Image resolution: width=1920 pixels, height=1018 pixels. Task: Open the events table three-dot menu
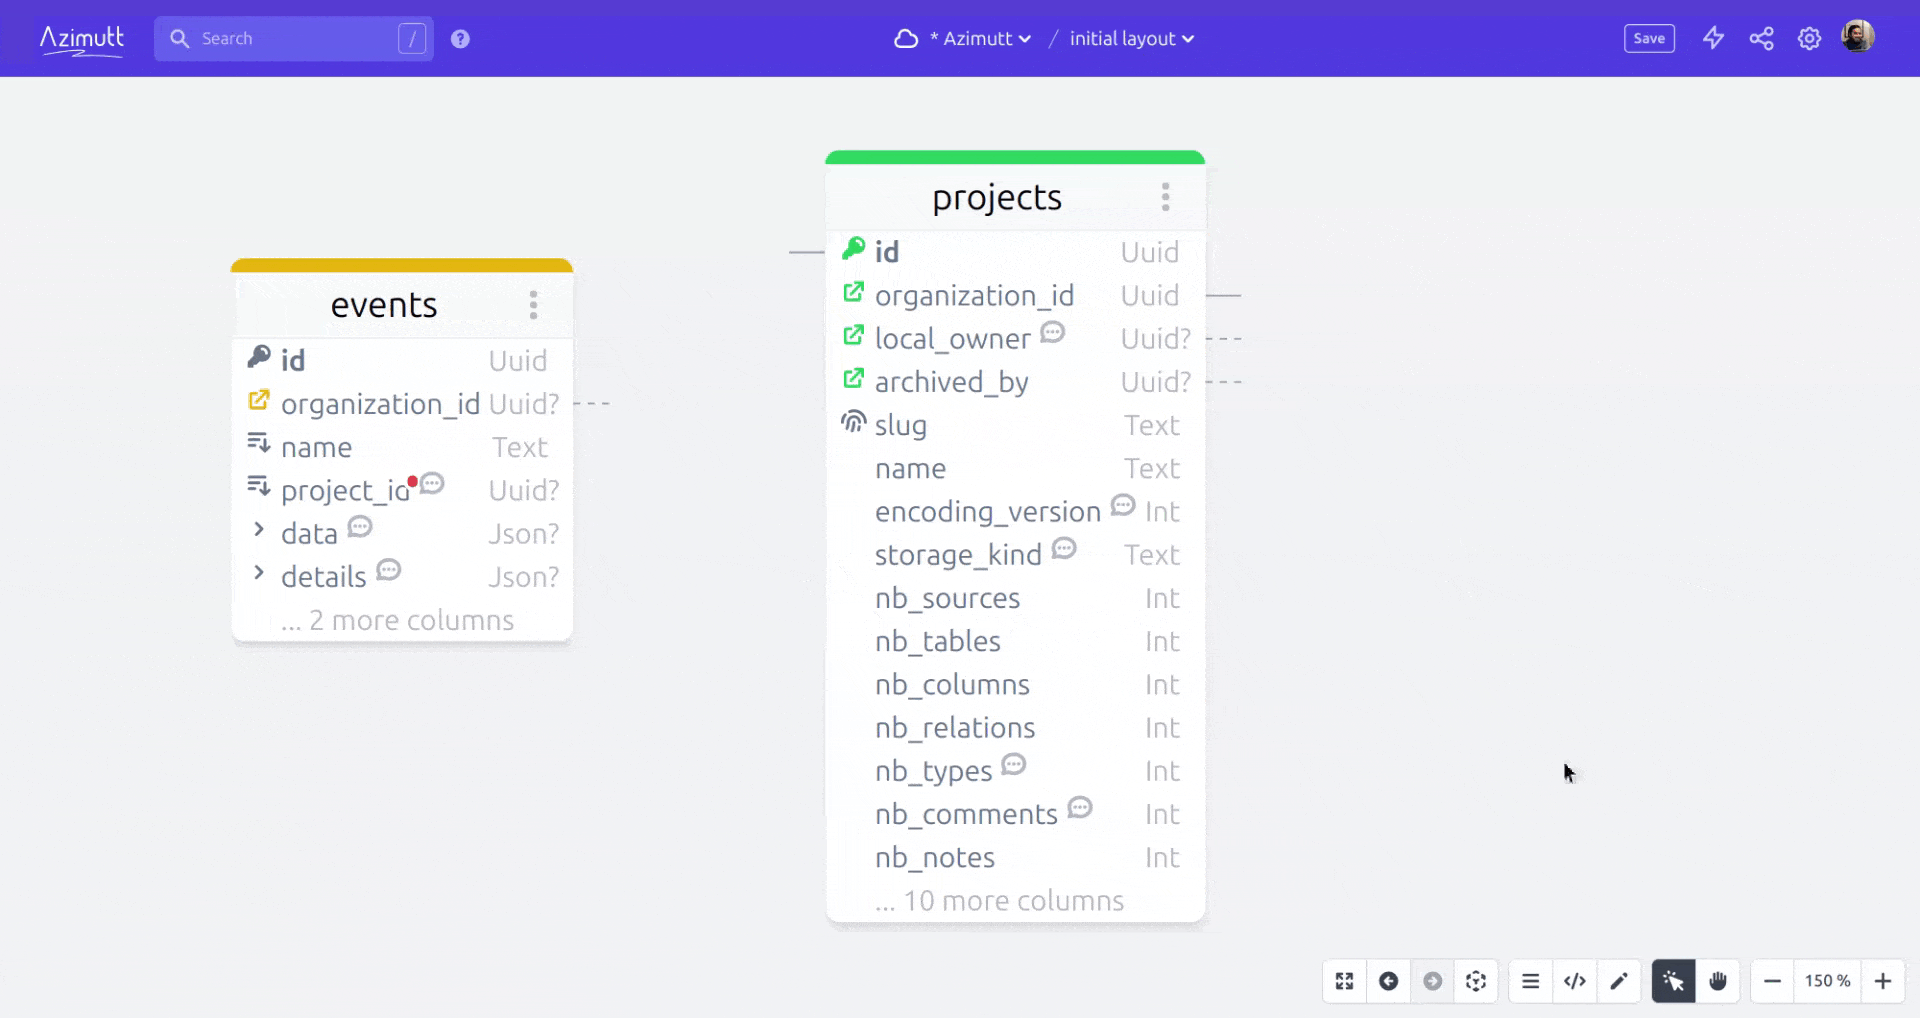tap(533, 305)
